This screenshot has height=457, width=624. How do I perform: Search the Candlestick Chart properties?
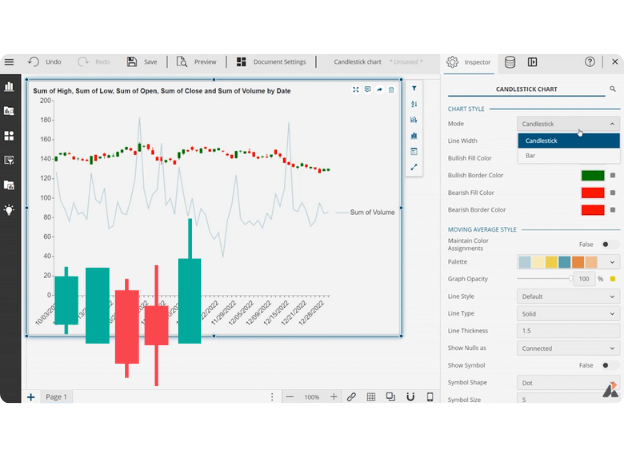tap(612, 89)
